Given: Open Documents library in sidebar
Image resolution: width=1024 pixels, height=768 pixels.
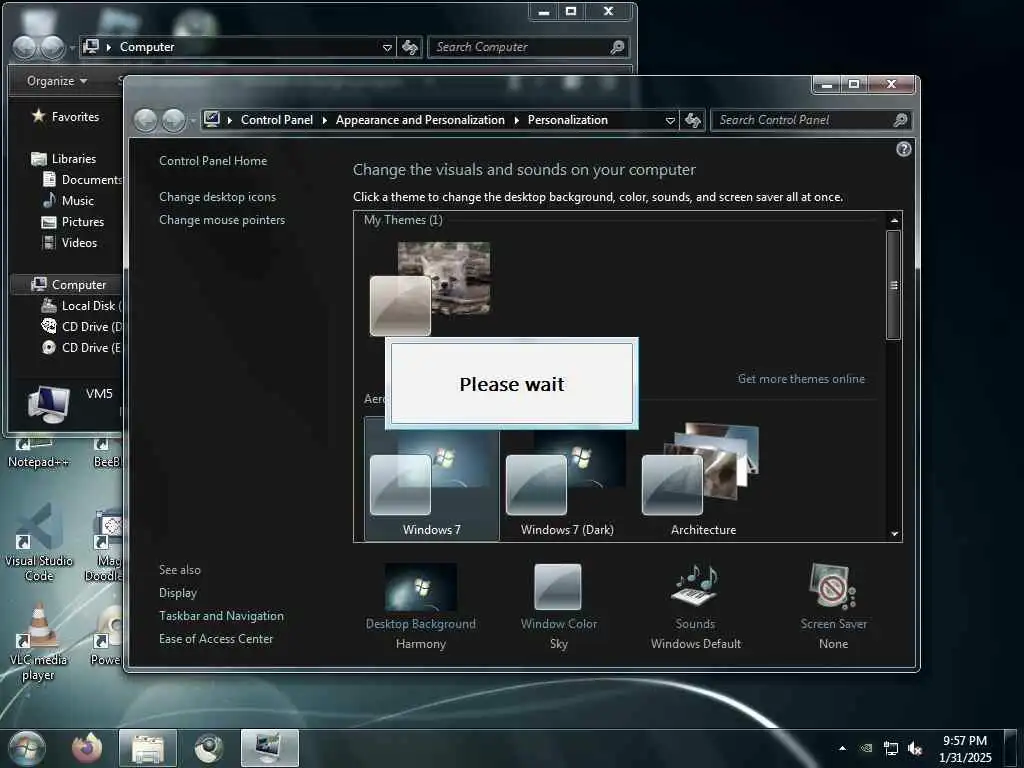Looking at the screenshot, I should [82, 180].
